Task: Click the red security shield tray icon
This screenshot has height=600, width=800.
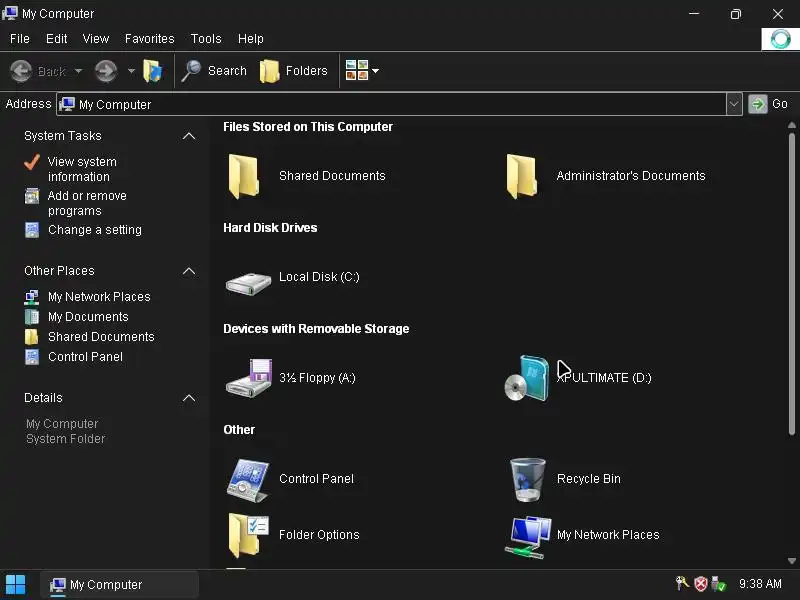Action: coord(701,584)
